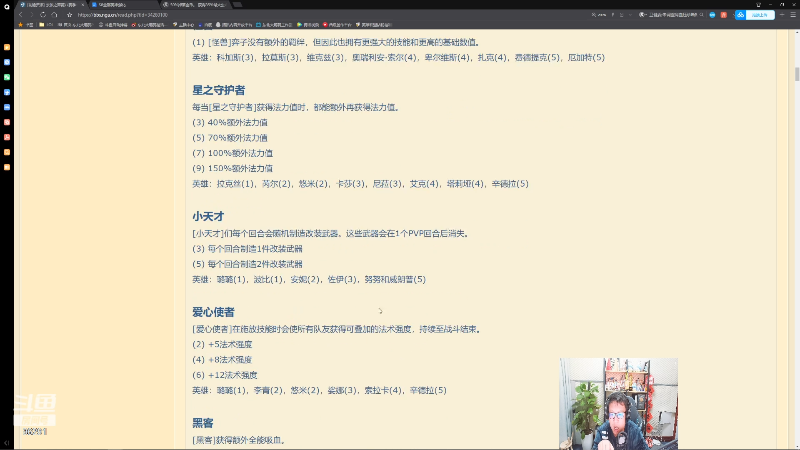800x450 pixels.
Task: Click the blue cloud upload icon
Action: pyautogui.click(x=740, y=15)
